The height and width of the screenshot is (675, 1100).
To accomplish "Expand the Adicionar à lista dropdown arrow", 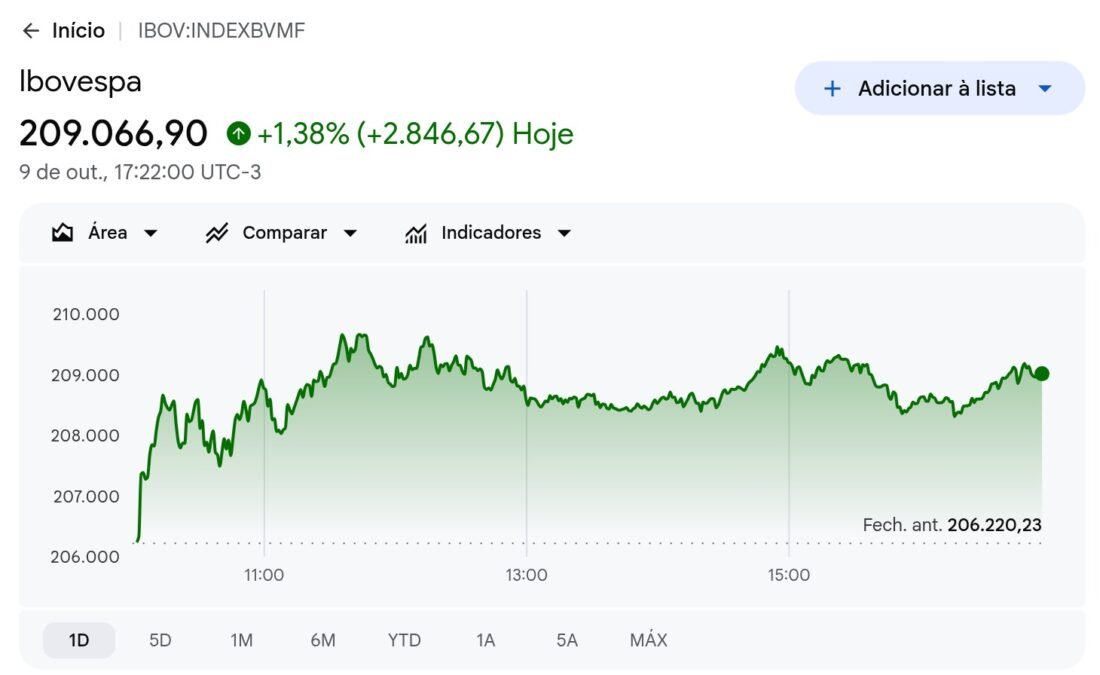I will tap(1045, 88).
